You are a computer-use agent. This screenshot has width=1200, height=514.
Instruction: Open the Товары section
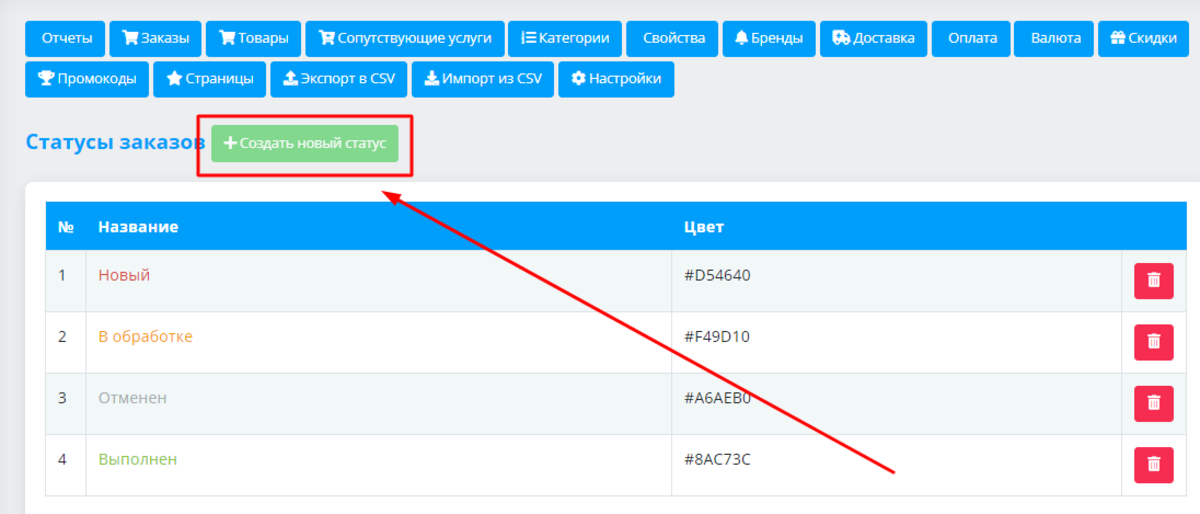[x=253, y=39]
